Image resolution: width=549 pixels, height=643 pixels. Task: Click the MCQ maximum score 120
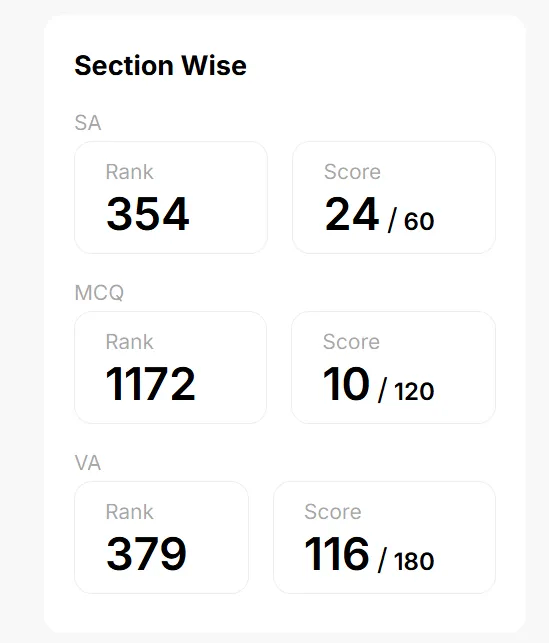point(414,391)
